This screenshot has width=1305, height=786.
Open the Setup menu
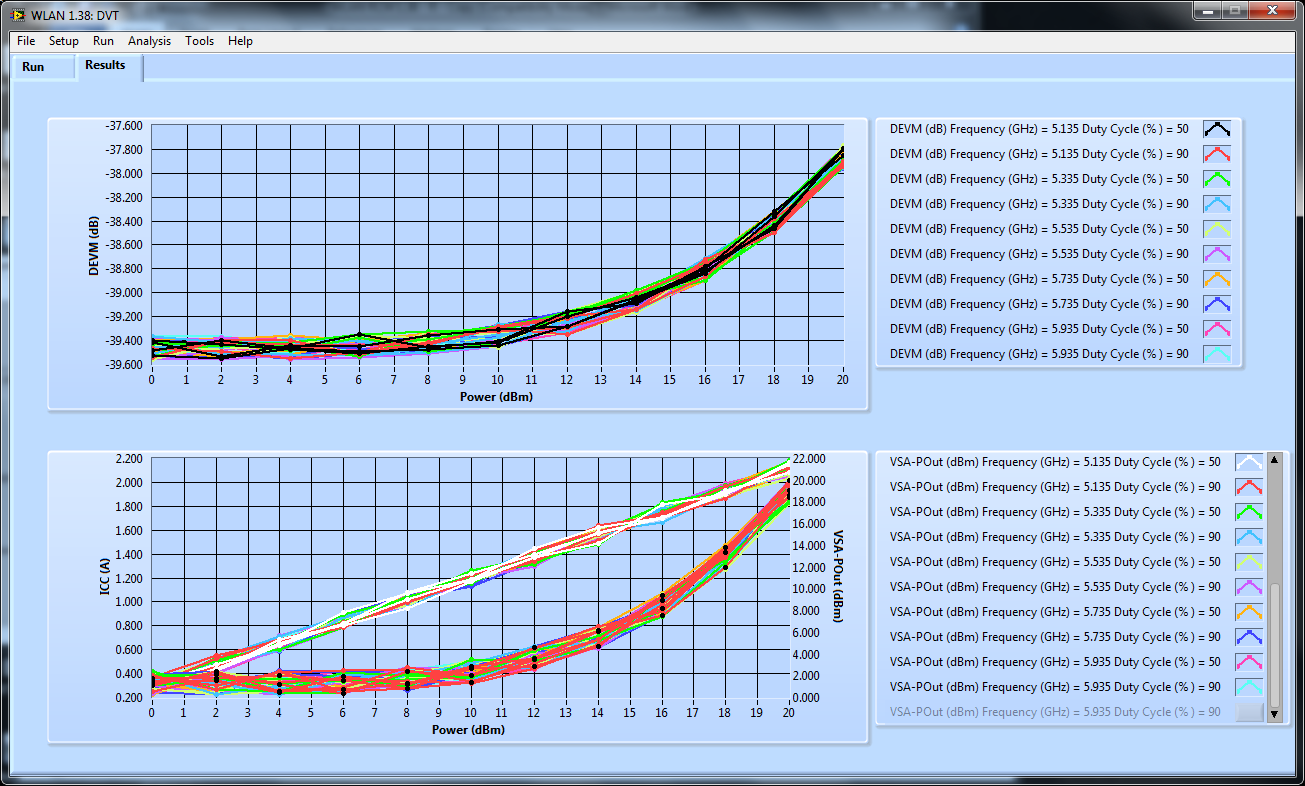tap(64, 41)
